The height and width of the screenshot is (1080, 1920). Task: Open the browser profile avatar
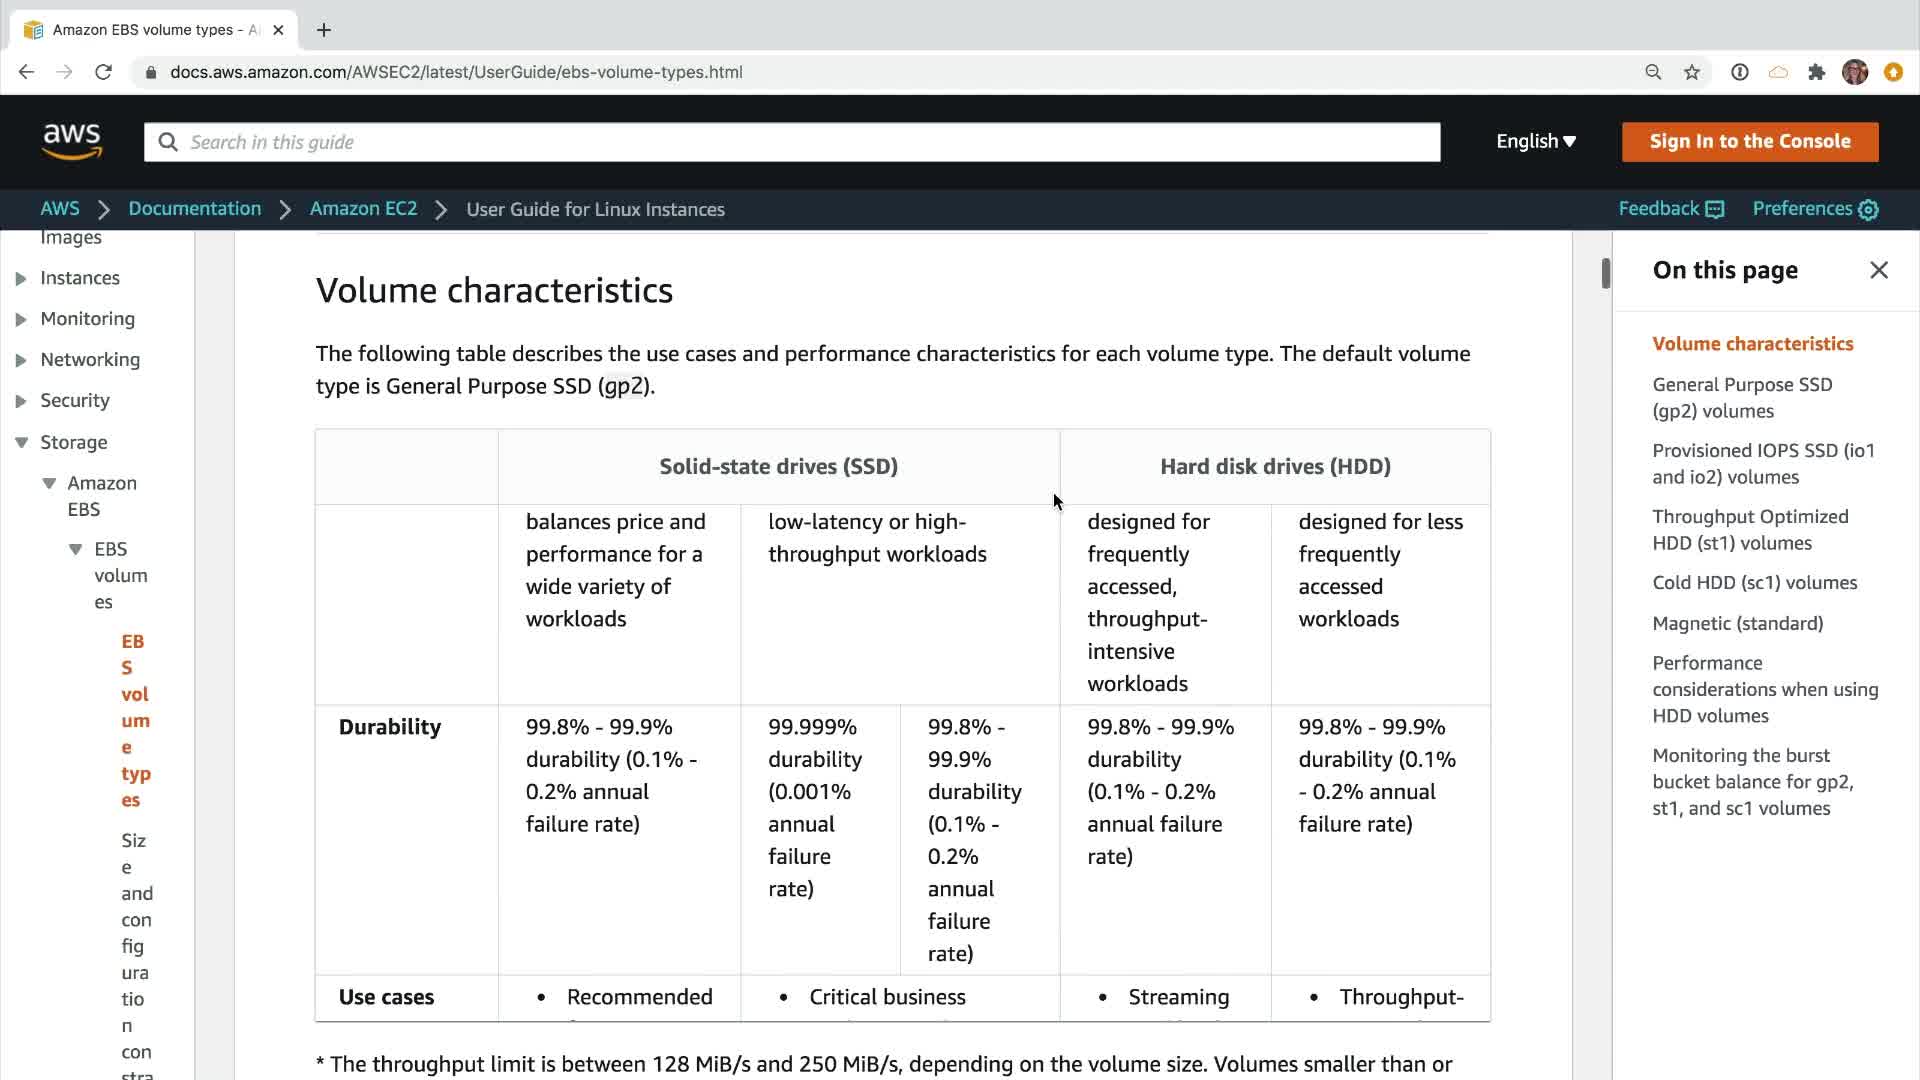tap(1855, 72)
